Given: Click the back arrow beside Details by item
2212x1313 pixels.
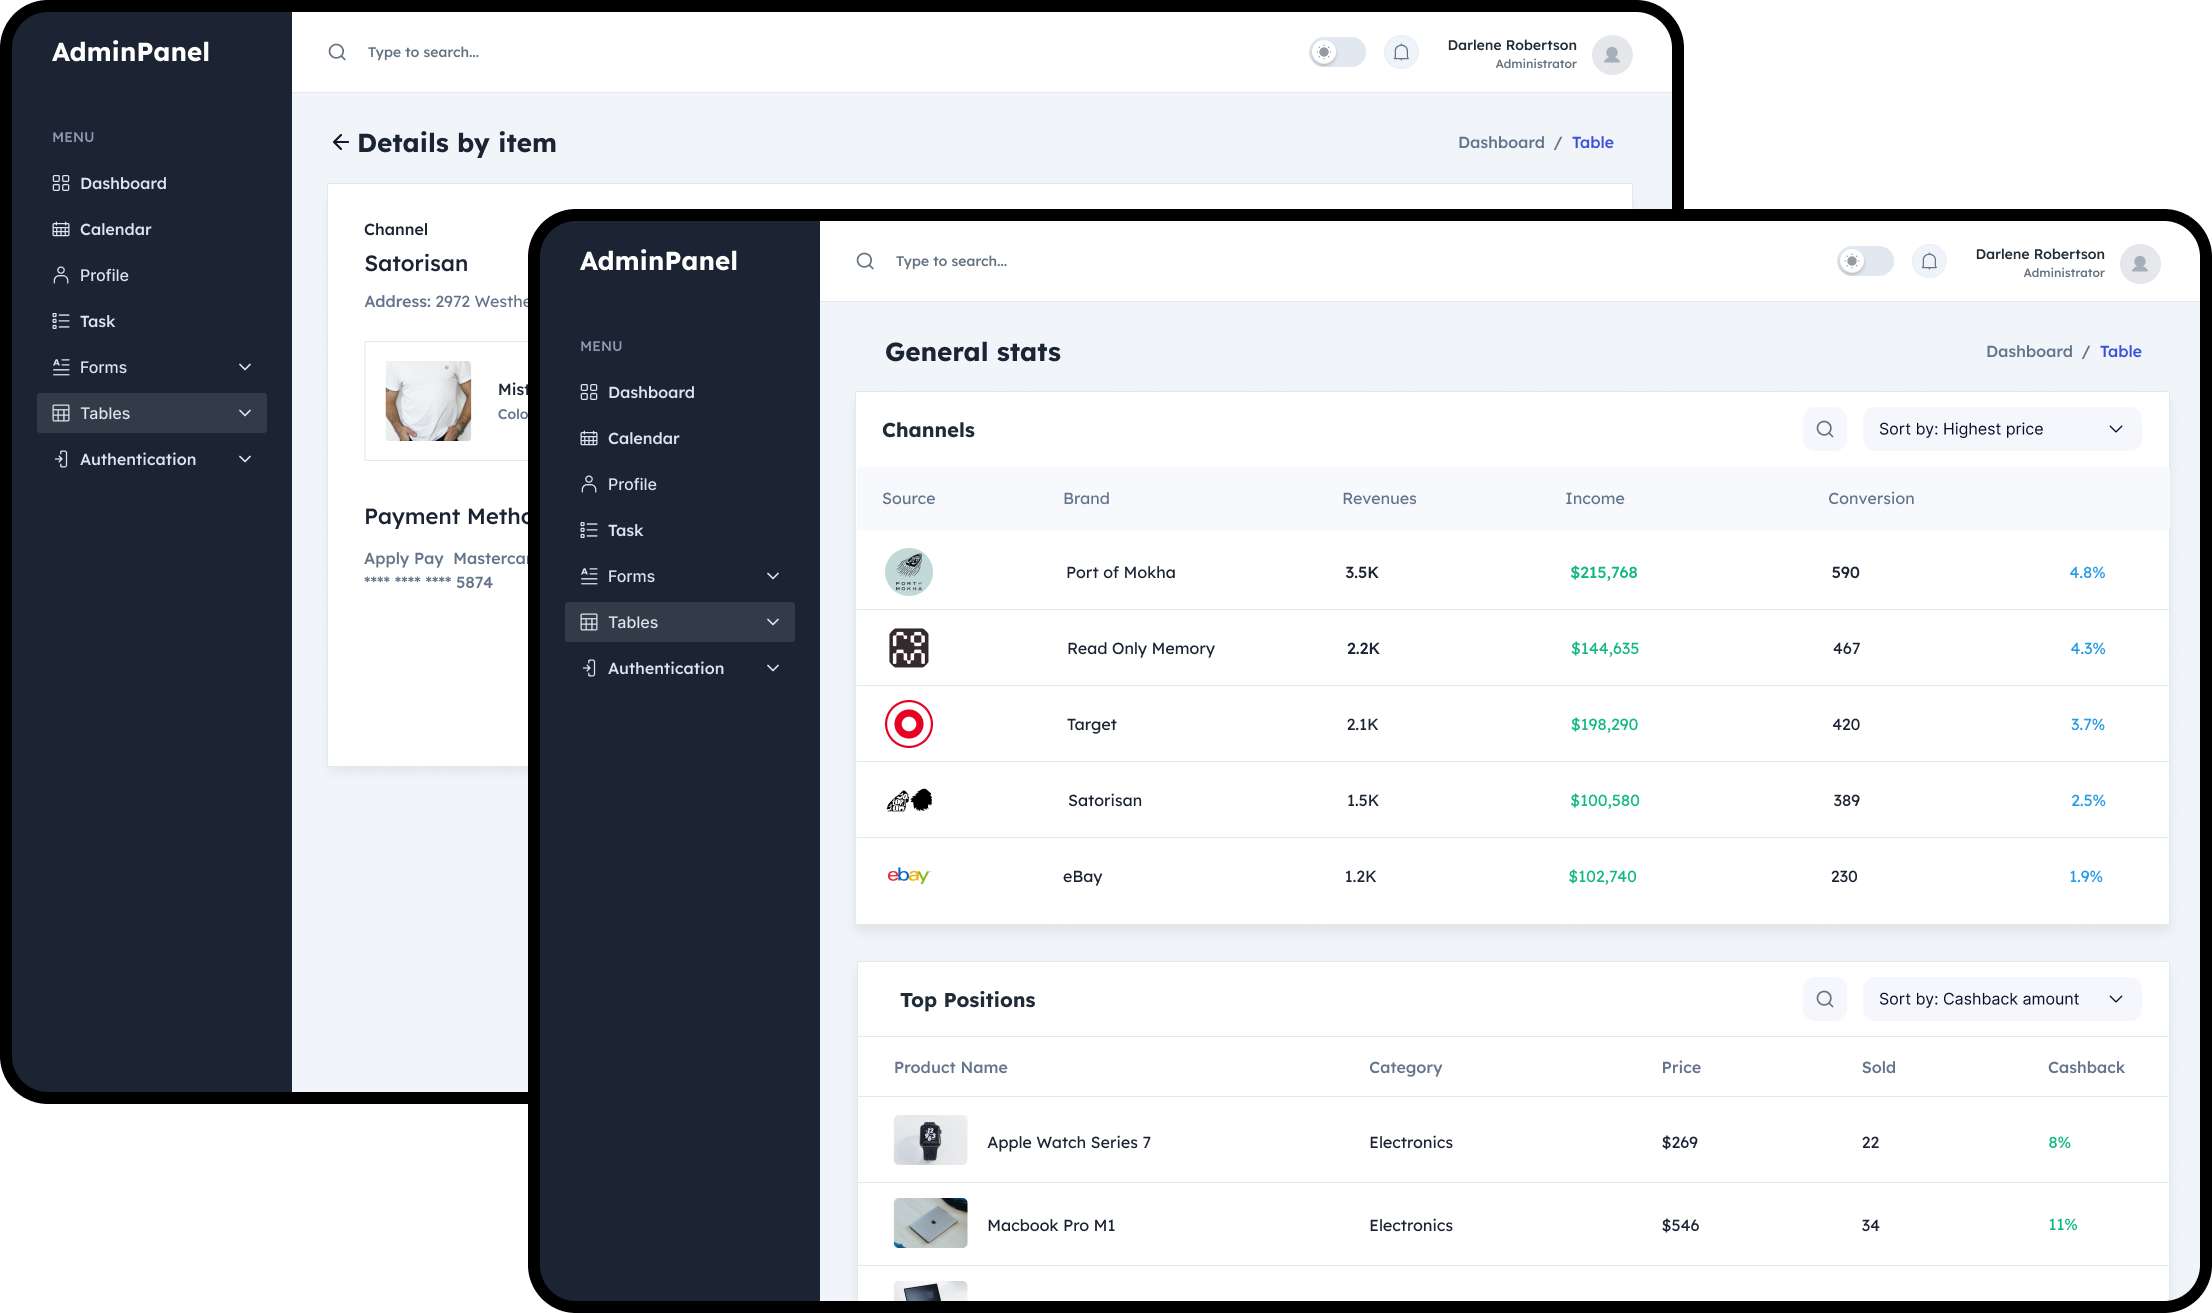Looking at the screenshot, I should coord(340,143).
